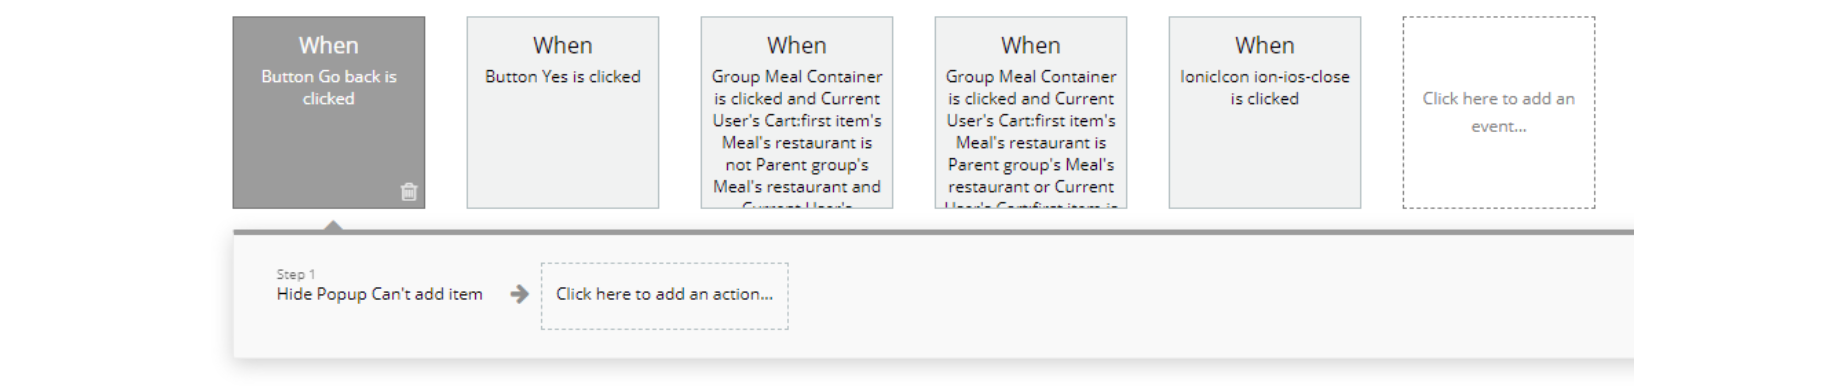Click When heading of third Group Meal Container event
The image size is (1830, 386).
(x=797, y=45)
